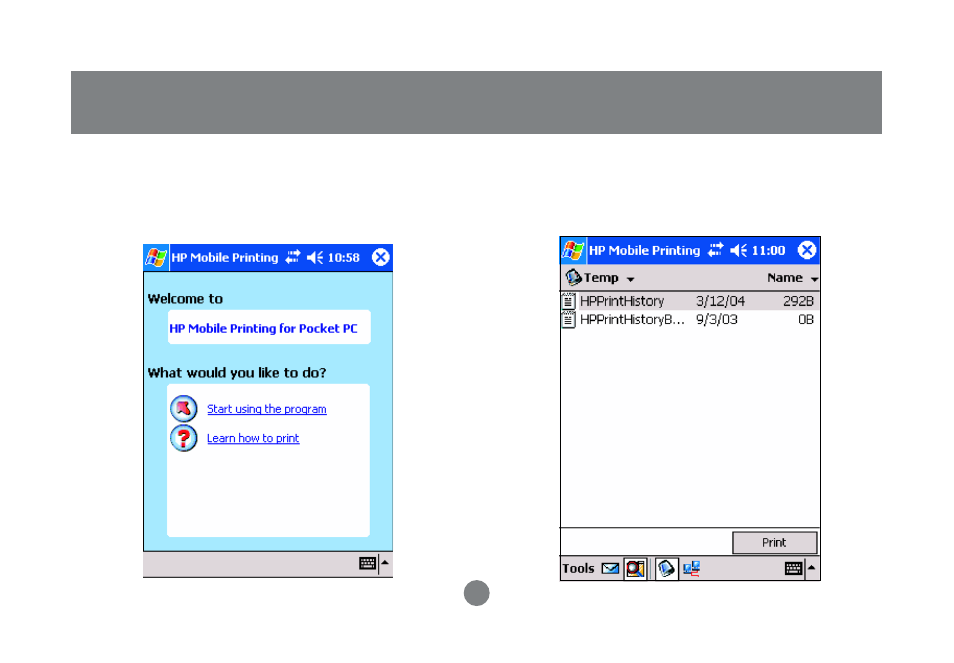Tap the speaker volume icon beside 10:58
This screenshot has width=954, height=663.
(x=315, y=257)
